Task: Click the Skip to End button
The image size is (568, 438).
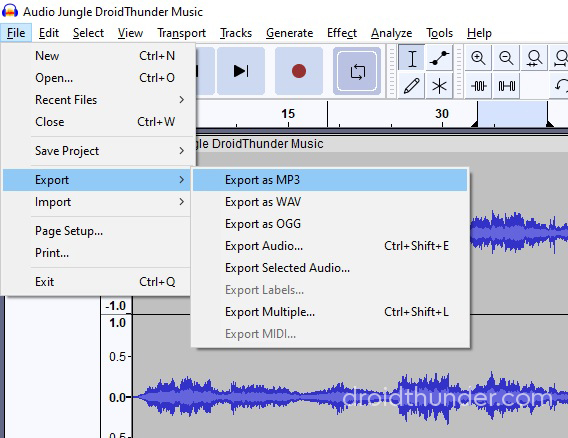Action: (241, 71)
